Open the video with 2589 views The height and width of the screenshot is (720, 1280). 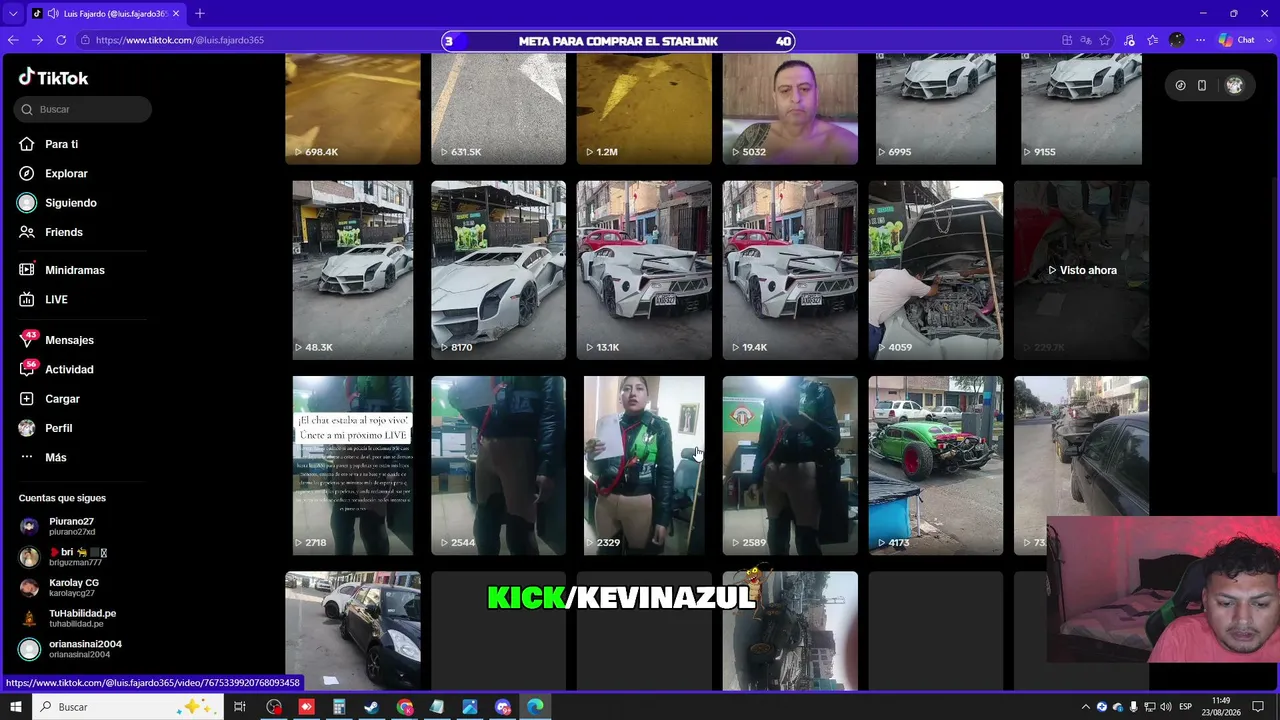pos(790,465)
